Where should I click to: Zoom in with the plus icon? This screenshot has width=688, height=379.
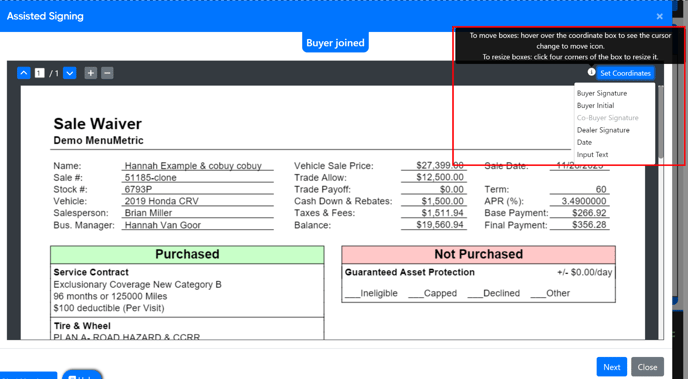[90, 73]
